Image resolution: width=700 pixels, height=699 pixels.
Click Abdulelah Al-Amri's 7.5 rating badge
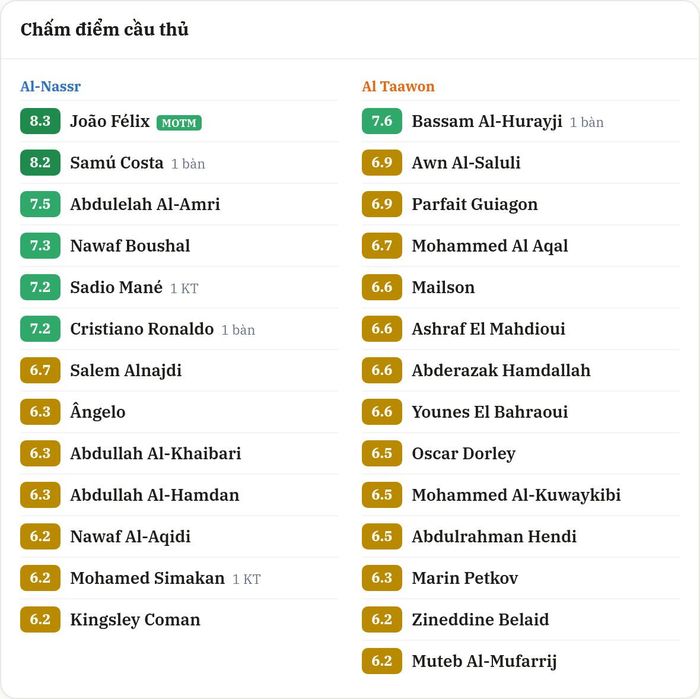[40, 204]
